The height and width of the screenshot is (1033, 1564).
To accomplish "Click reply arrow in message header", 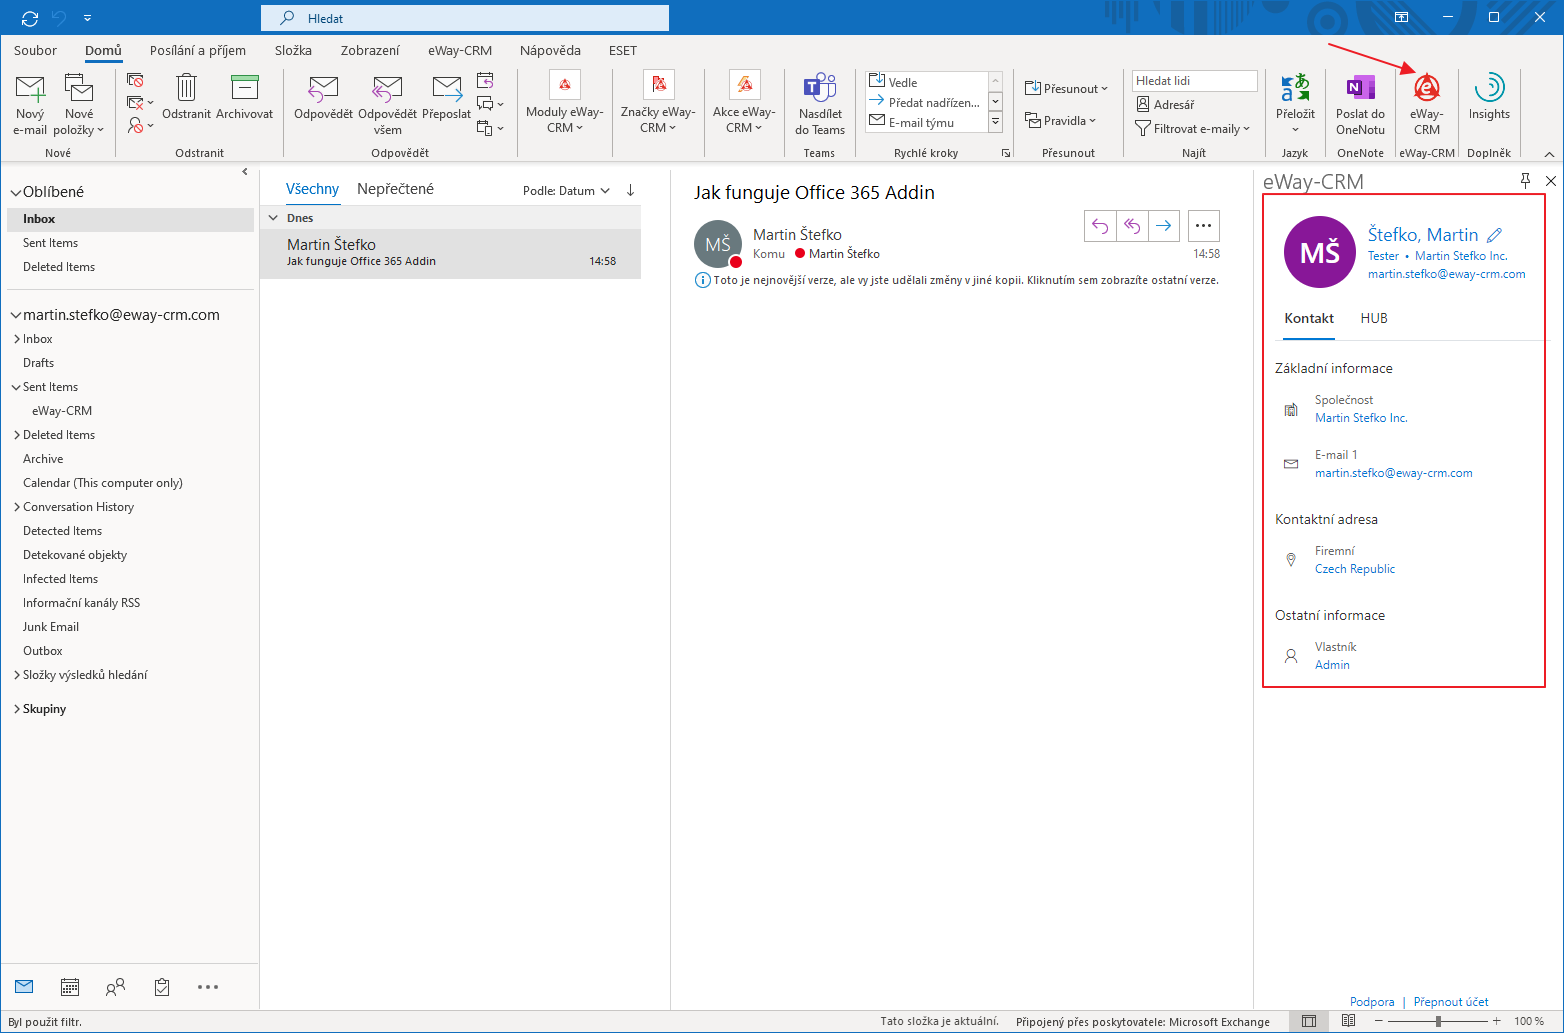I will (1100, 226).
